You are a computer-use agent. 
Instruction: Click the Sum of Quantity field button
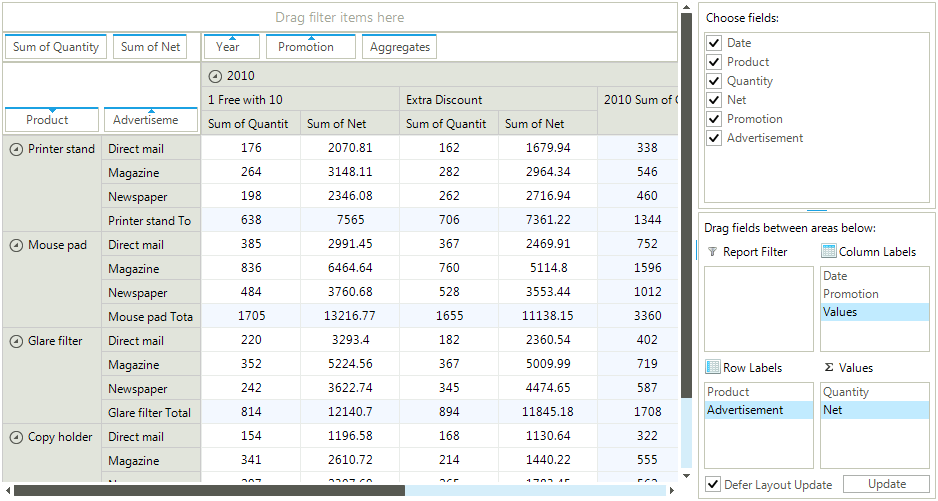tap(56, 47)
